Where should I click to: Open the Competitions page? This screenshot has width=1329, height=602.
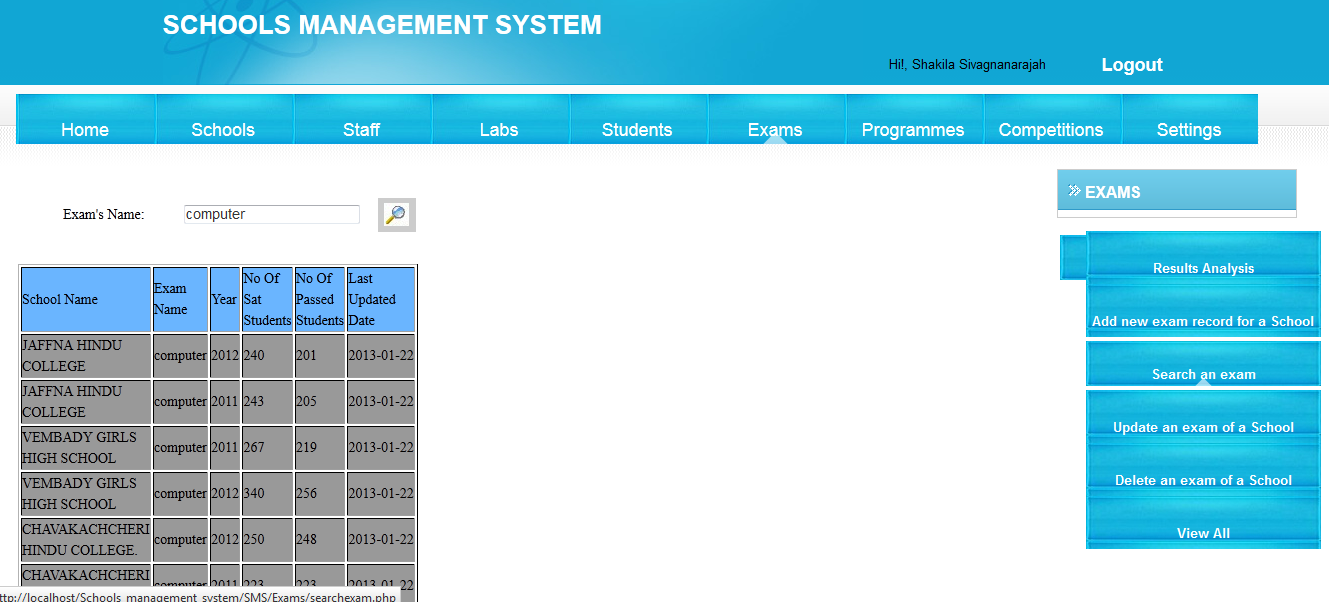[x=1051, y=129]
